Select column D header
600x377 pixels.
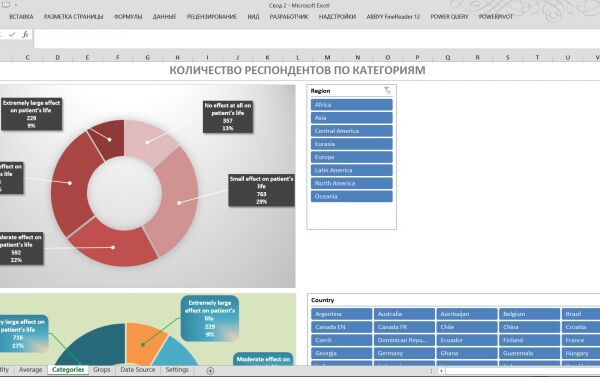[x=57, y=57]
